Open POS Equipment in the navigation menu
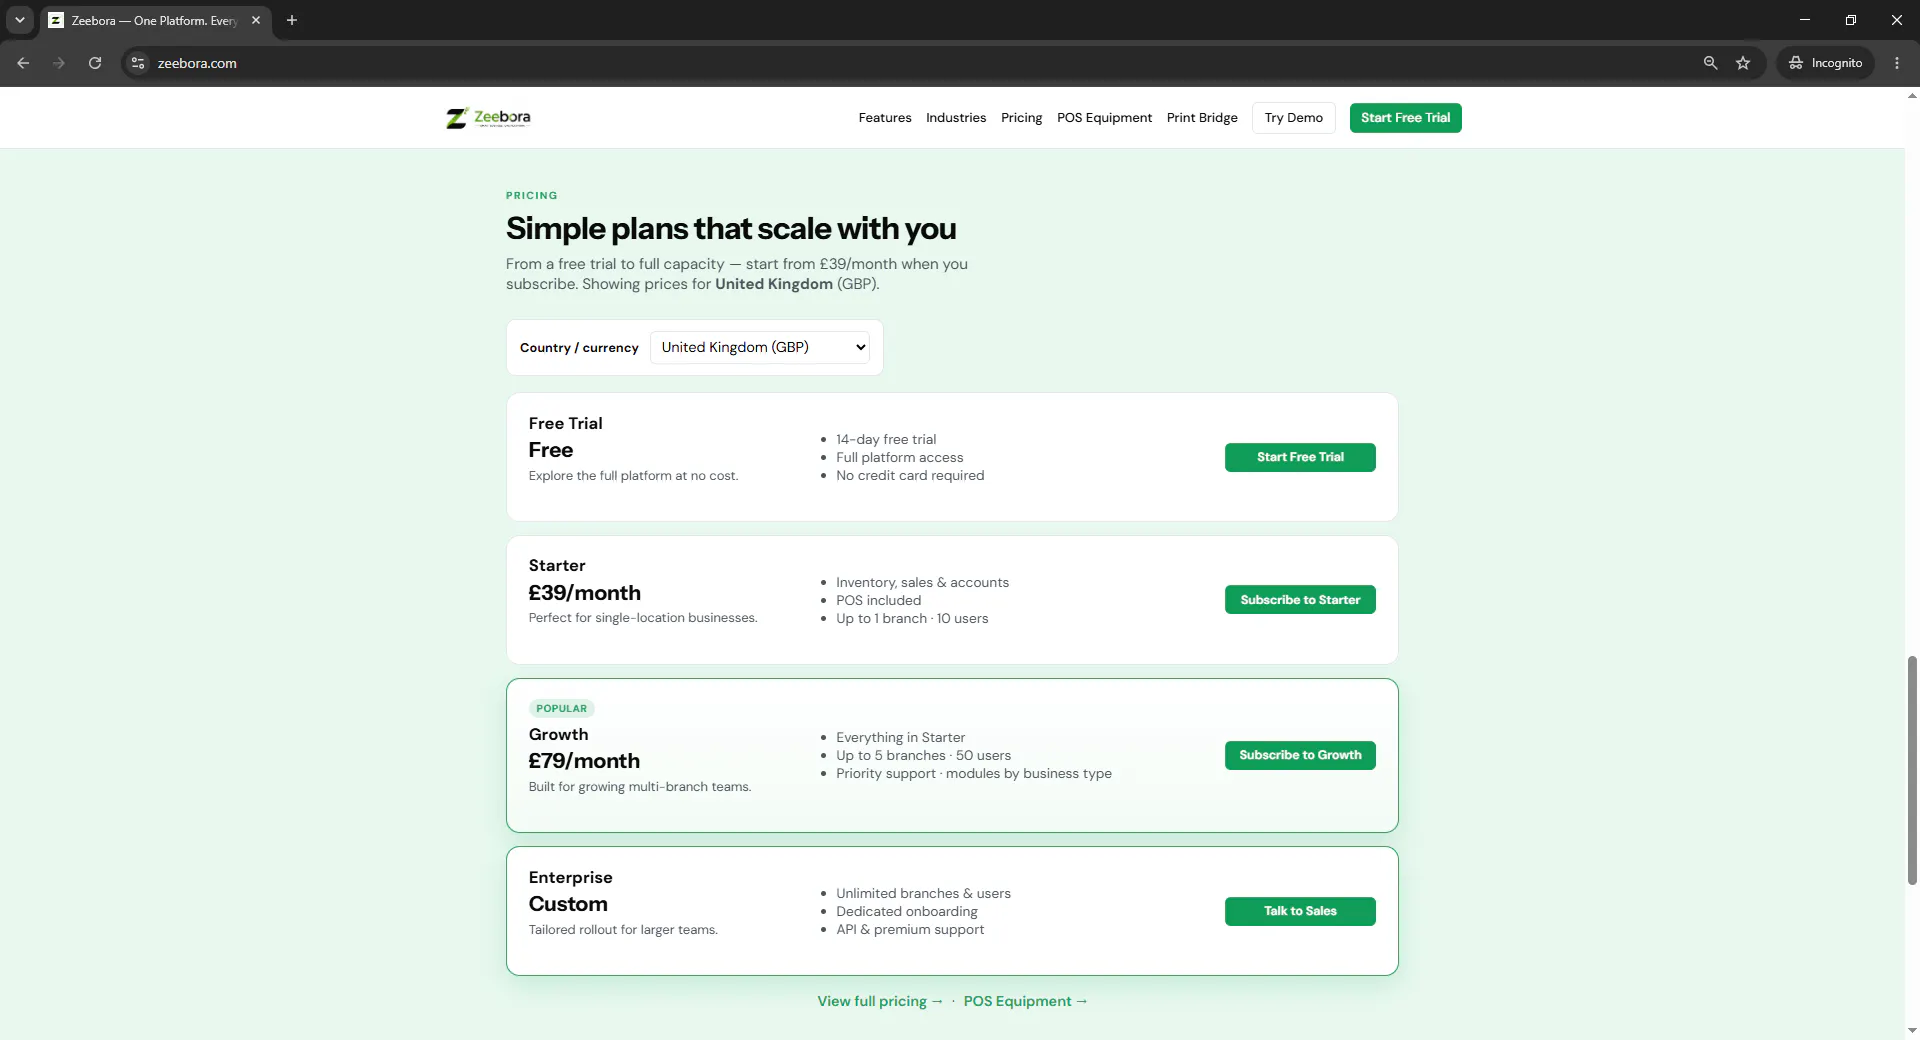This screenshot has height=1040, width=1920. [x=1104, y=118]
